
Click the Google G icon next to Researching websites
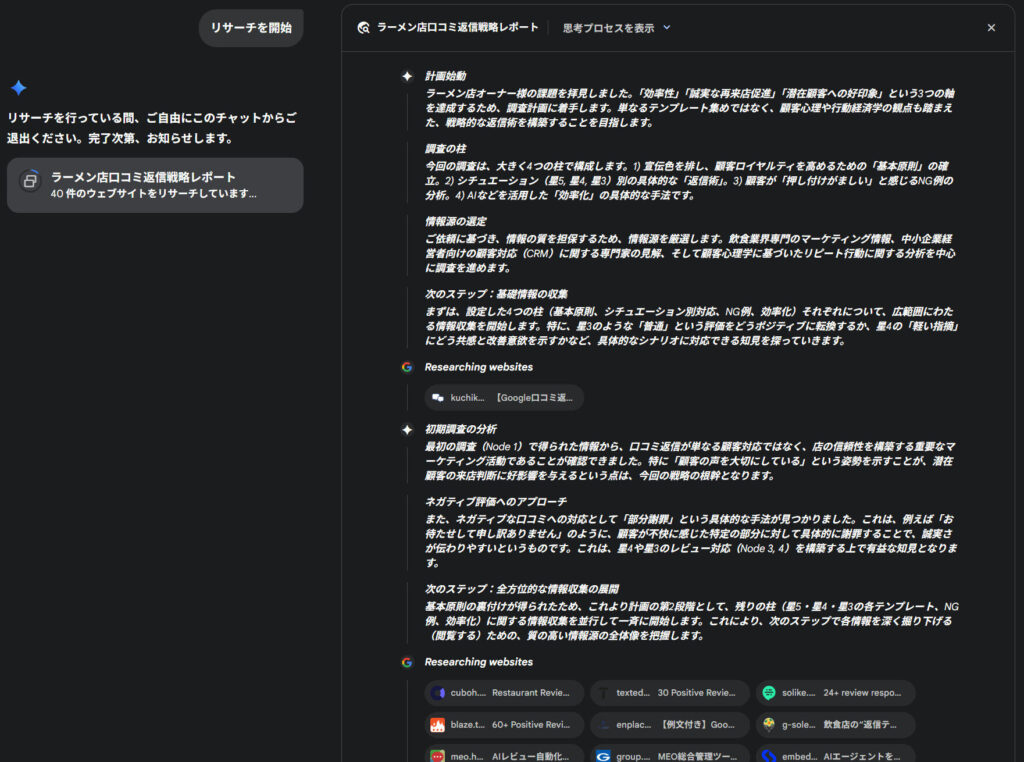pyautogui.click(x=406, y=367)
